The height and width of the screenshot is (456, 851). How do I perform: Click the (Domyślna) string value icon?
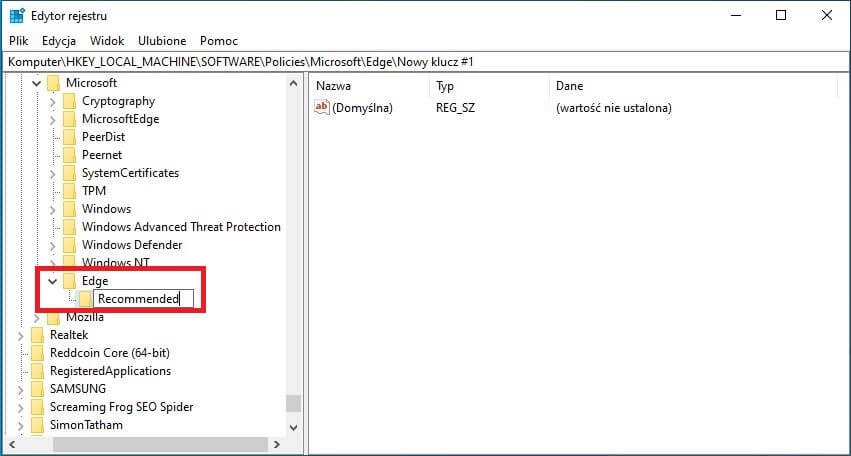[322, 107]
